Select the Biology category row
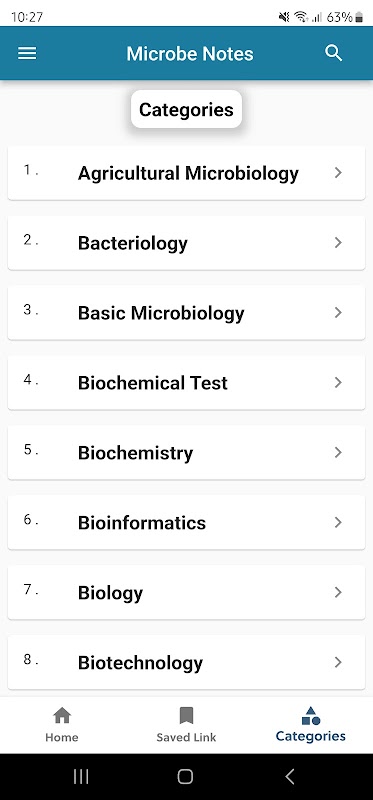The image size is (373, 800). tap(186, 592)
